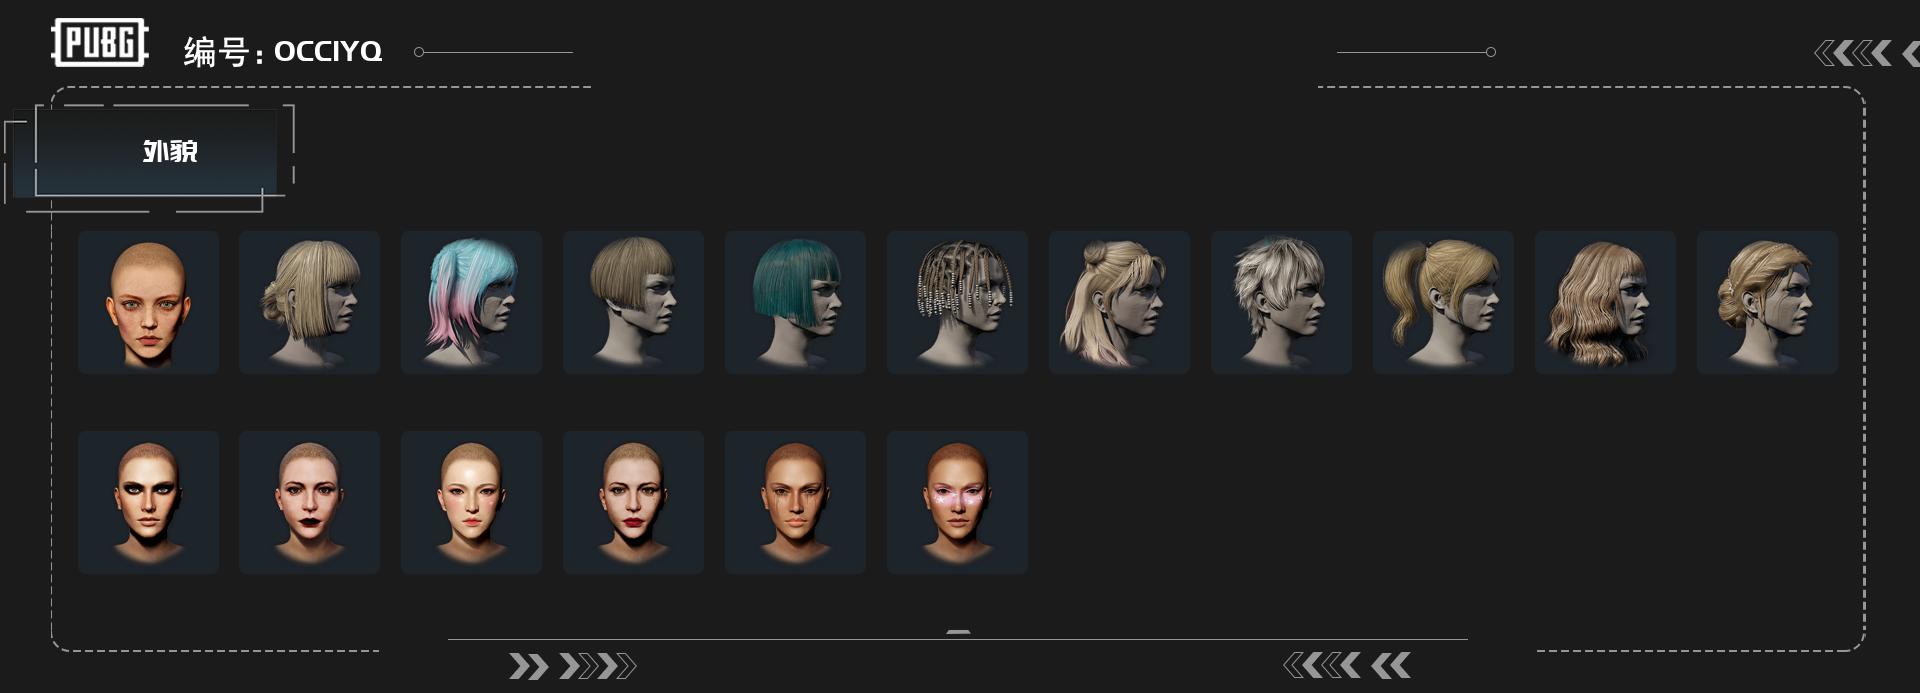
Task: Select the tanned face with tear-streak makeup
Action: (x=795, y=502)
